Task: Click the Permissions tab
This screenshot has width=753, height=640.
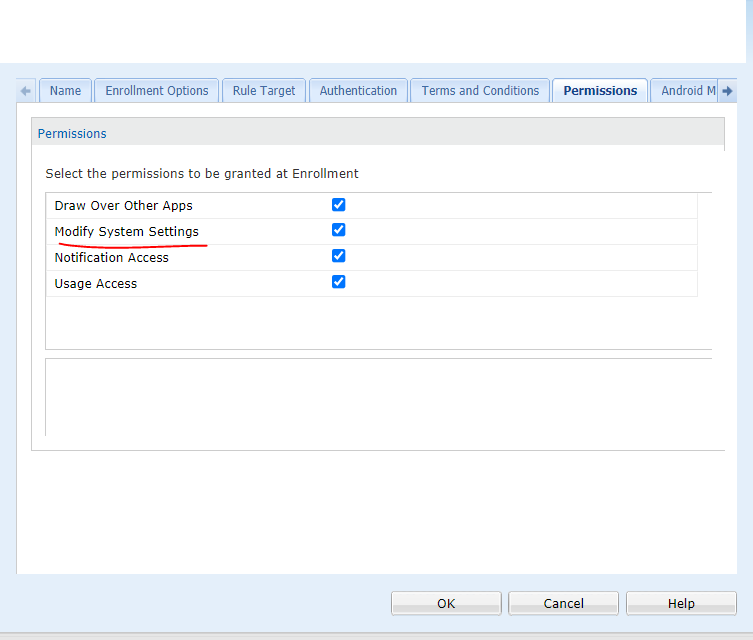Action: click(x=600, y=91)
